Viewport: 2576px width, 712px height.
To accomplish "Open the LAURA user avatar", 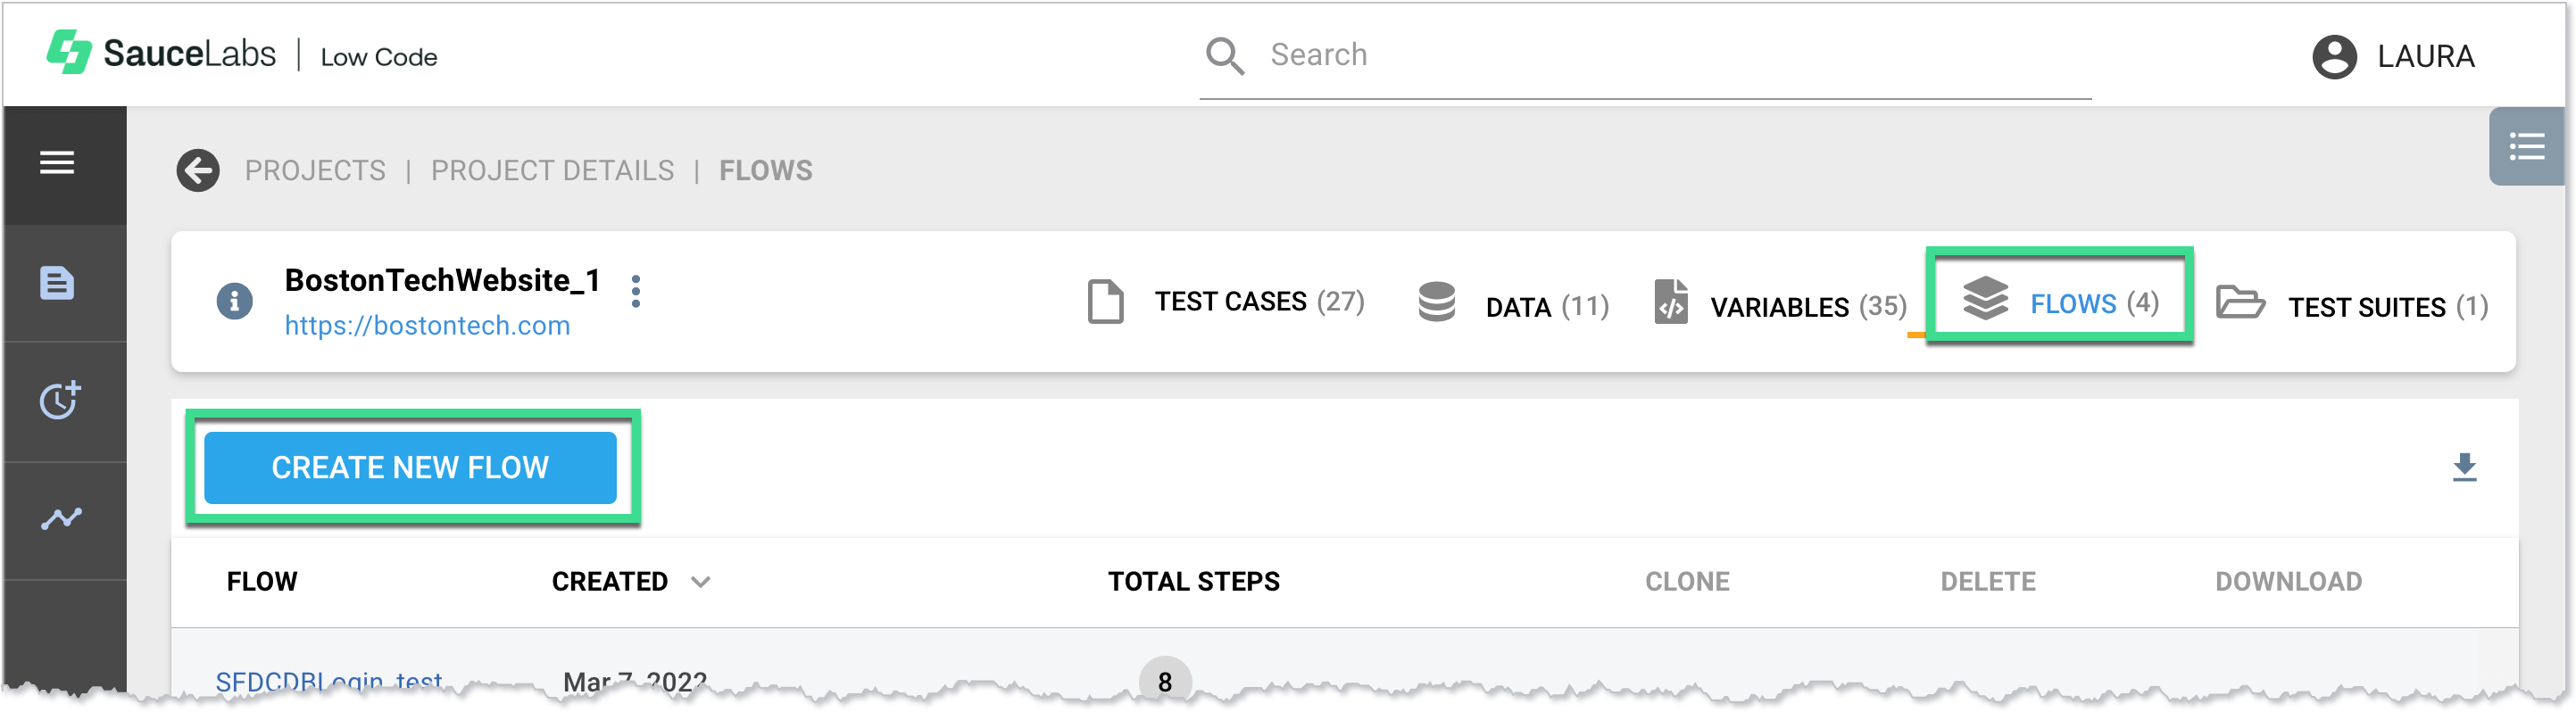I will point(2334,56).
